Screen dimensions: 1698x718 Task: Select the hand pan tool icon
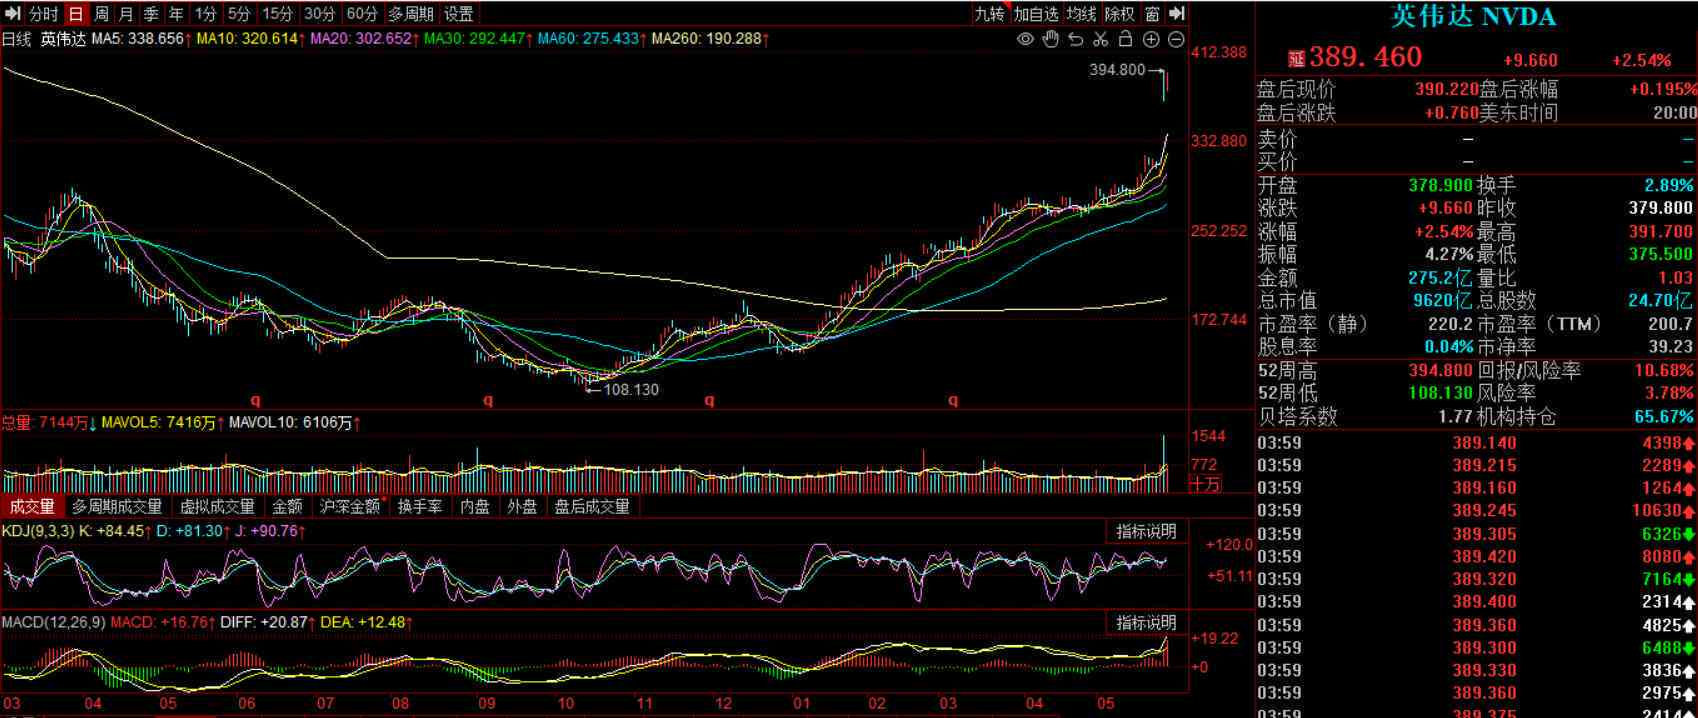1050,40
